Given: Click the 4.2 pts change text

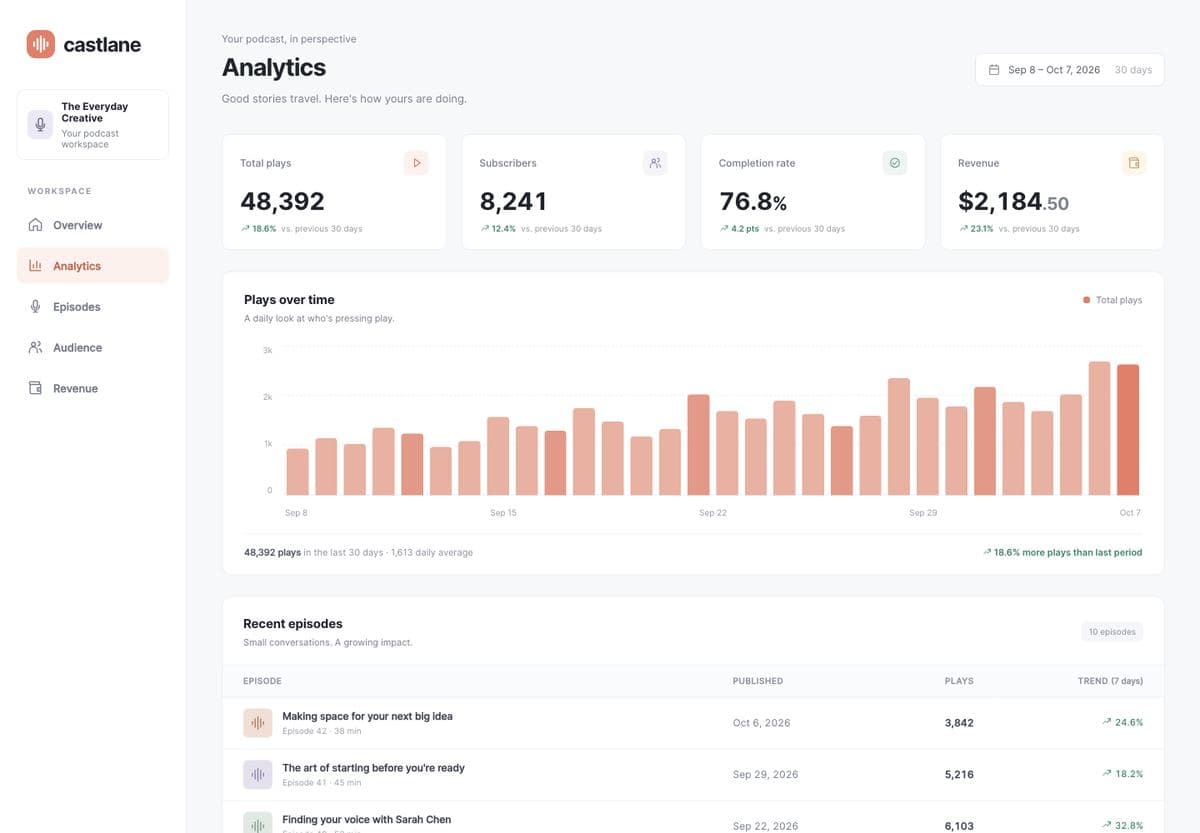Looking at the screenshot, I should point(745,229).
